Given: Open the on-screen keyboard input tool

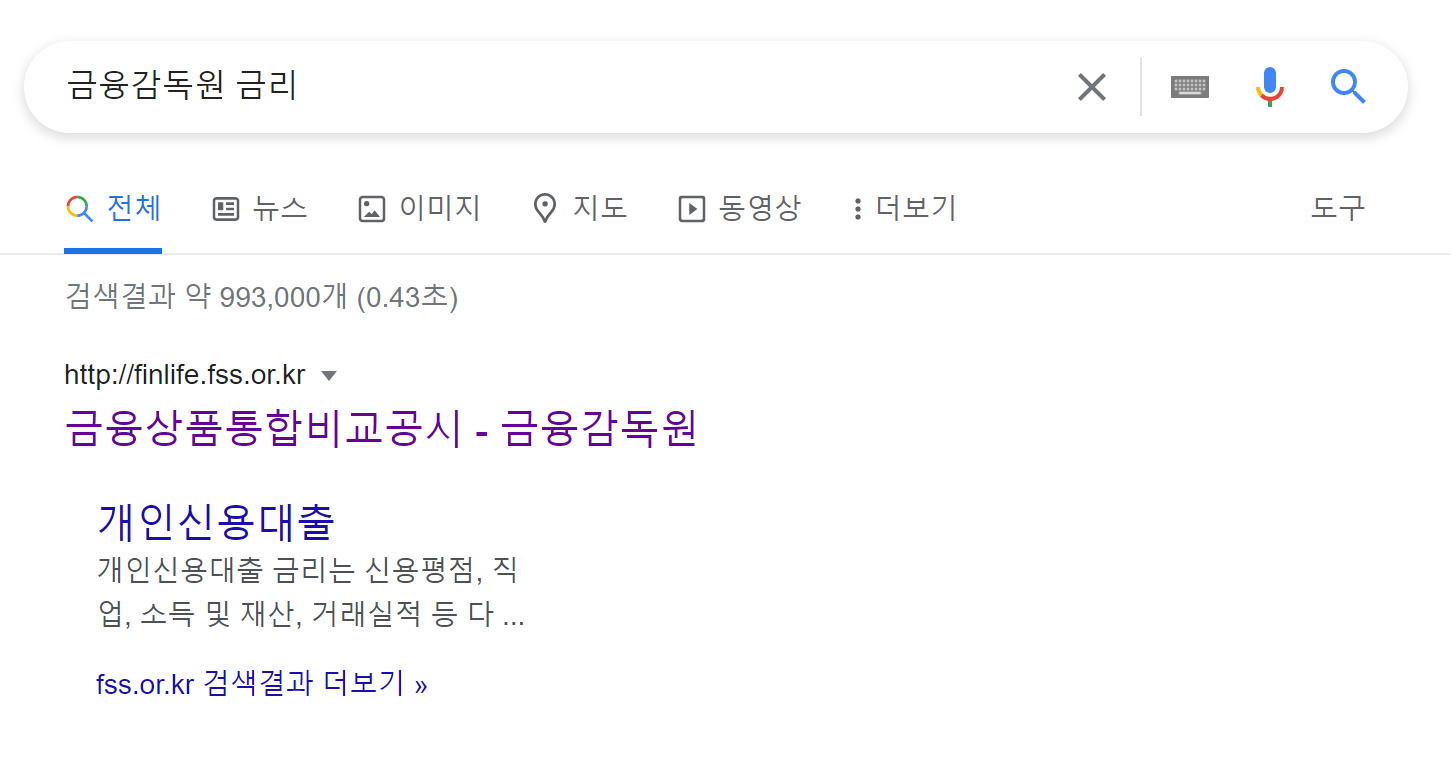Looking at the screenshot, I should (1190, 87).
